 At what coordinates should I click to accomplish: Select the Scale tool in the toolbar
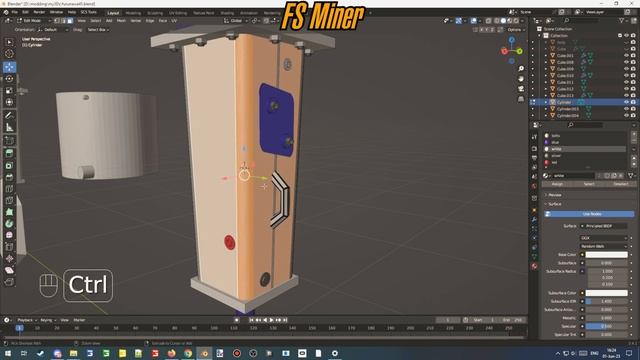9,90
